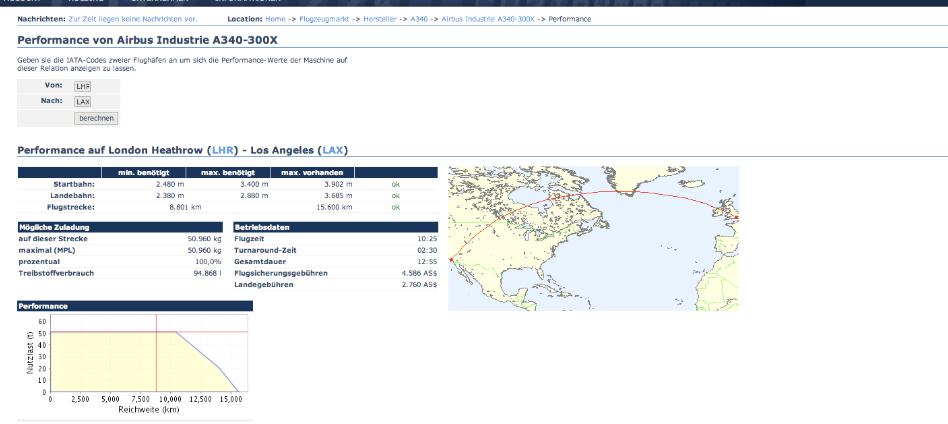The image size is (948, 424).
Task: Click the route map image
Action: pos(593,238)
